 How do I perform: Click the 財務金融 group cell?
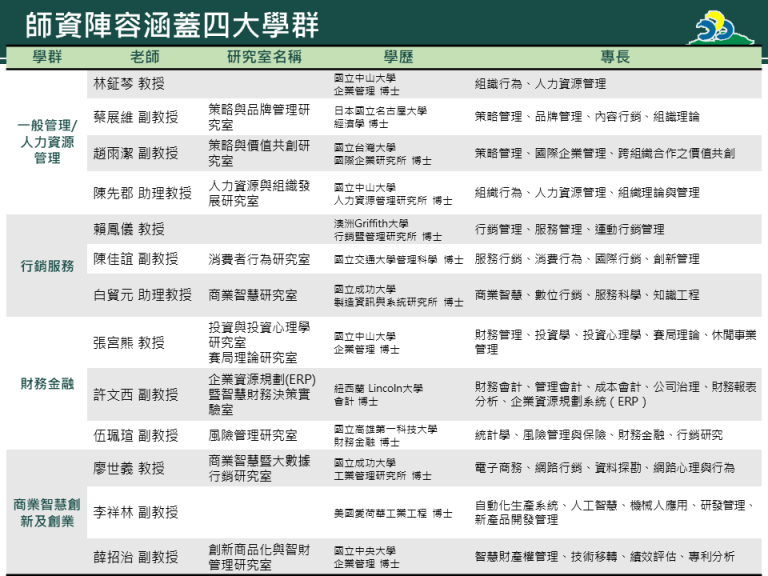tap(47, 383)
